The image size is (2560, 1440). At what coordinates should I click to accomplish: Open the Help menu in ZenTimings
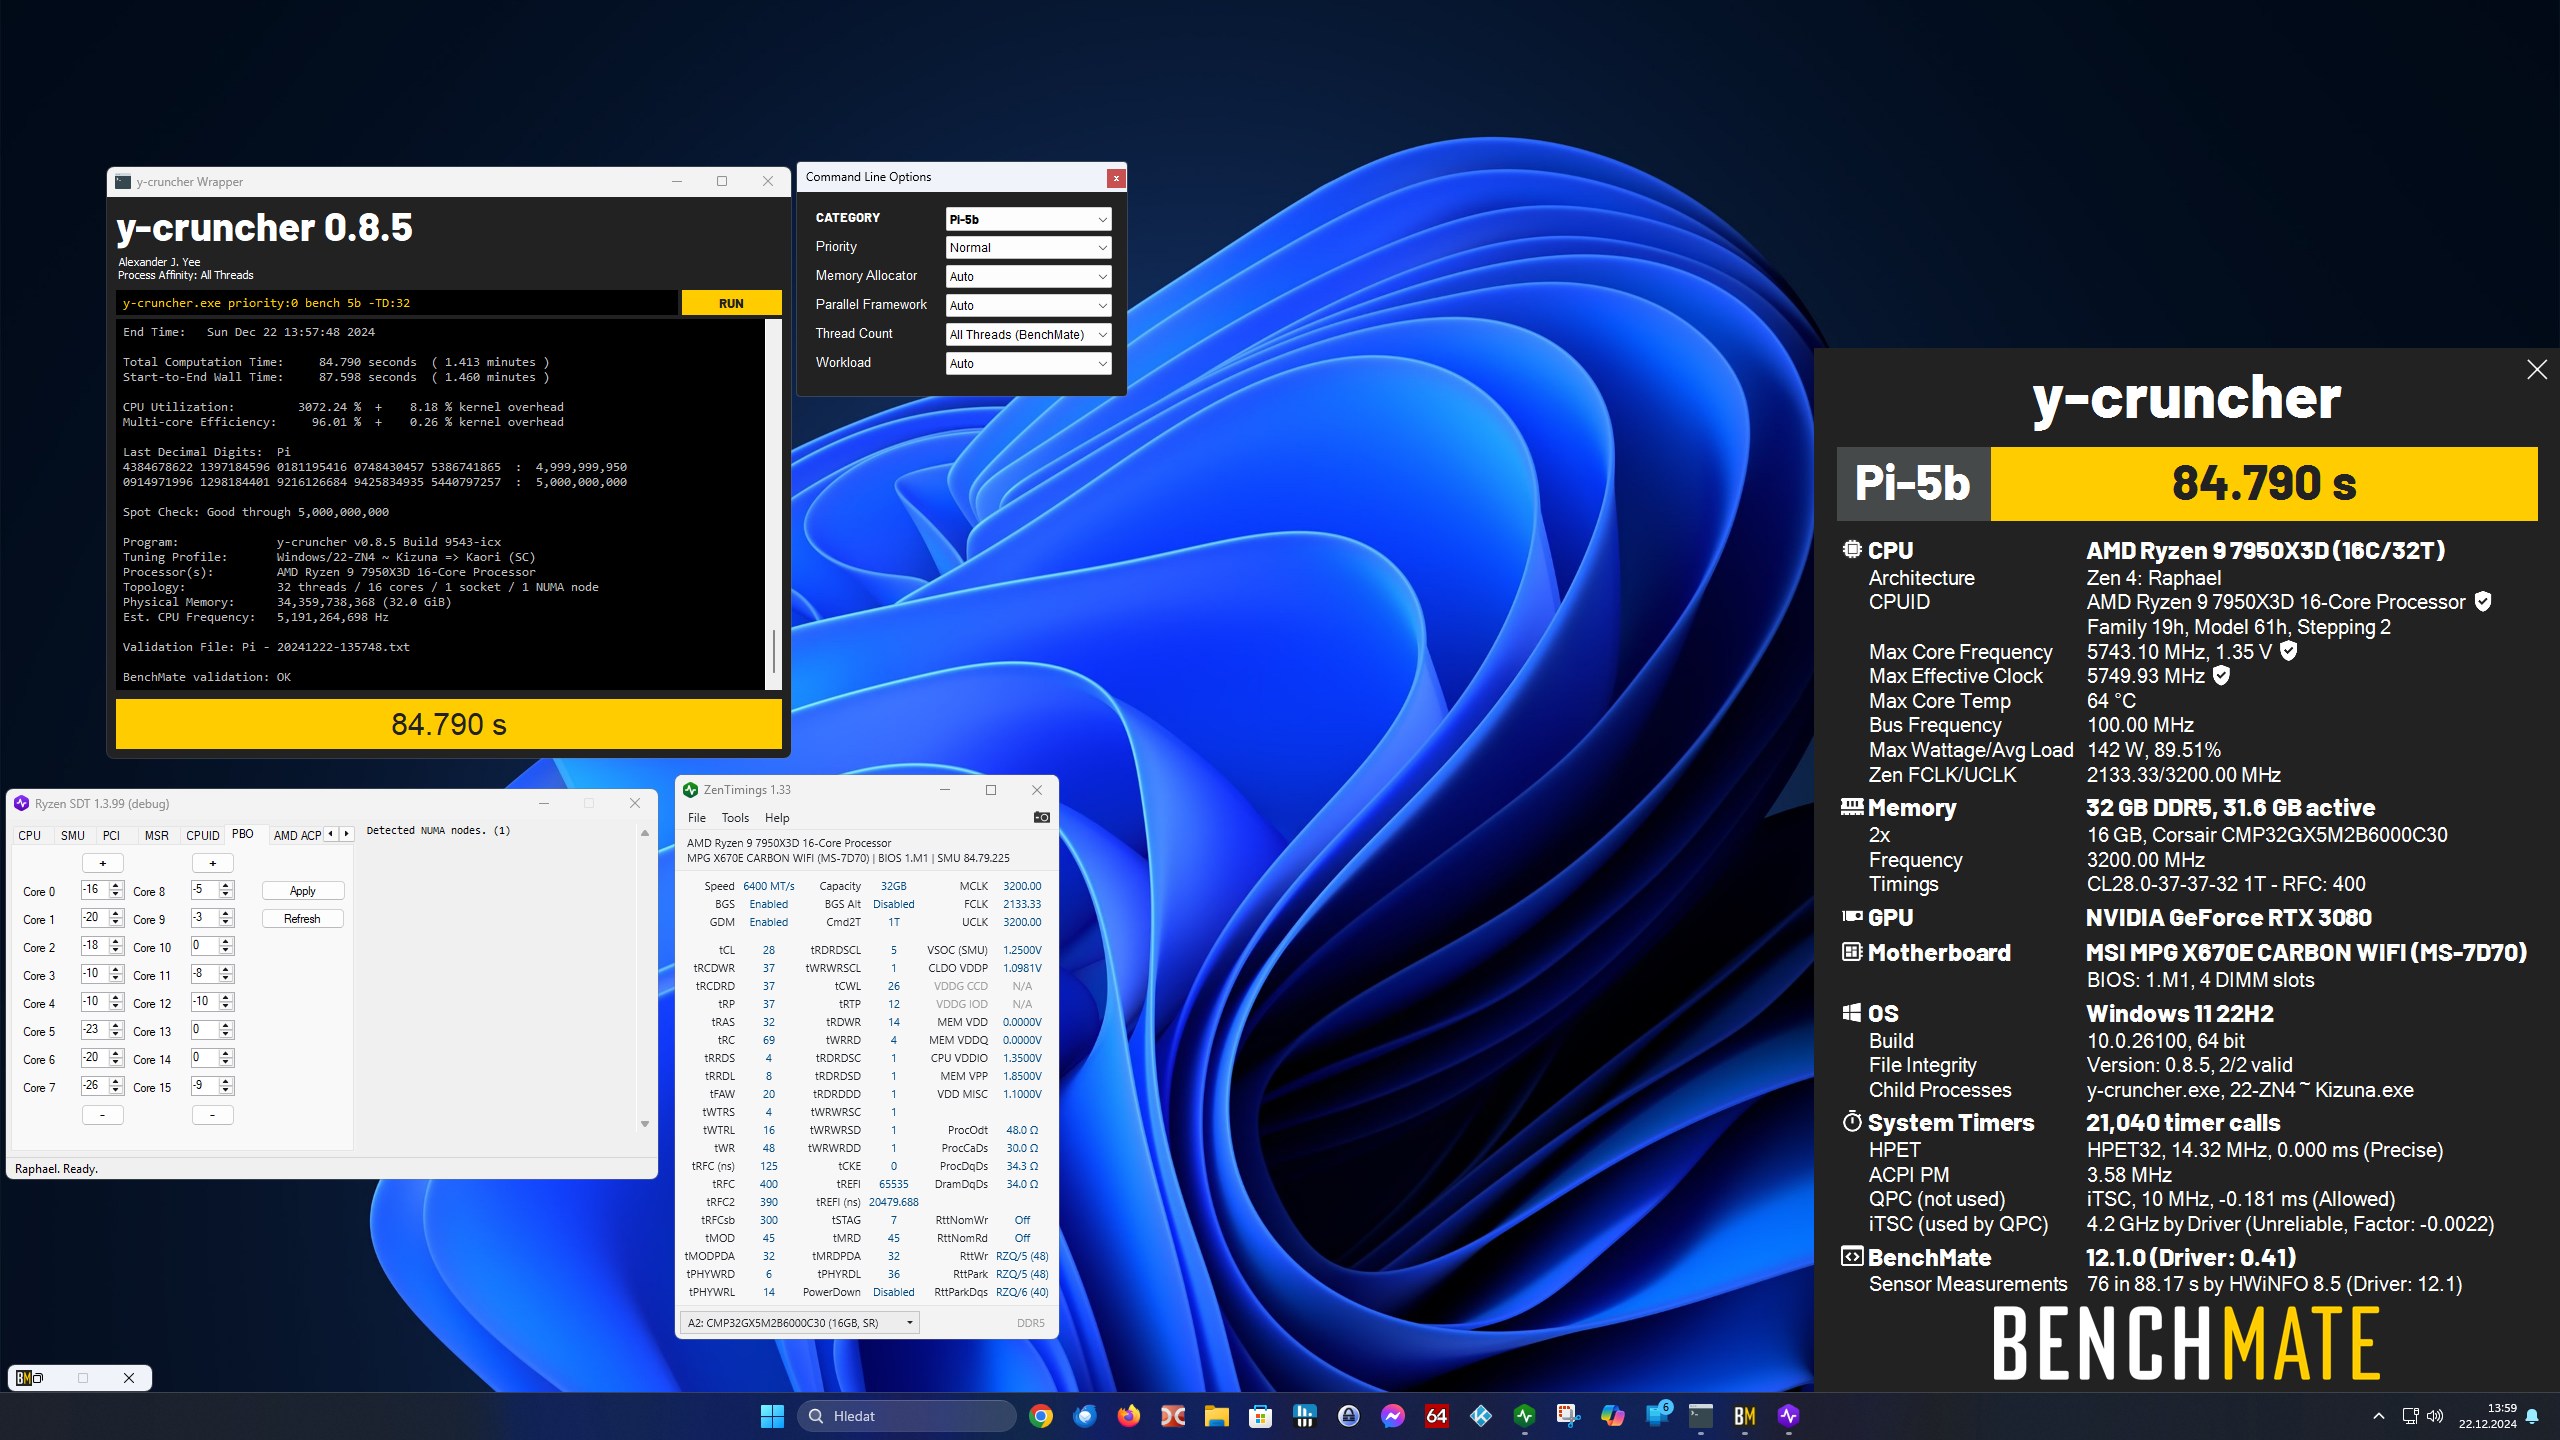777,818
